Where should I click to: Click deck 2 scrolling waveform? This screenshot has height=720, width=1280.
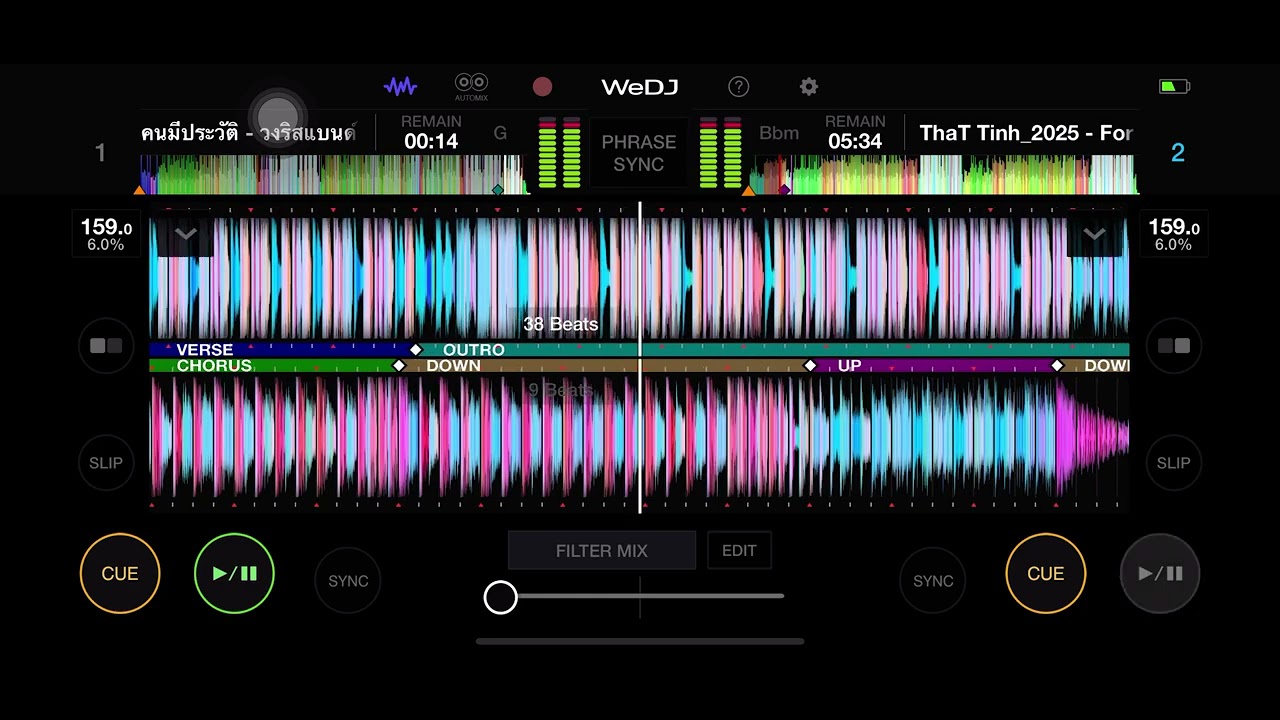(x=640, y=436)
